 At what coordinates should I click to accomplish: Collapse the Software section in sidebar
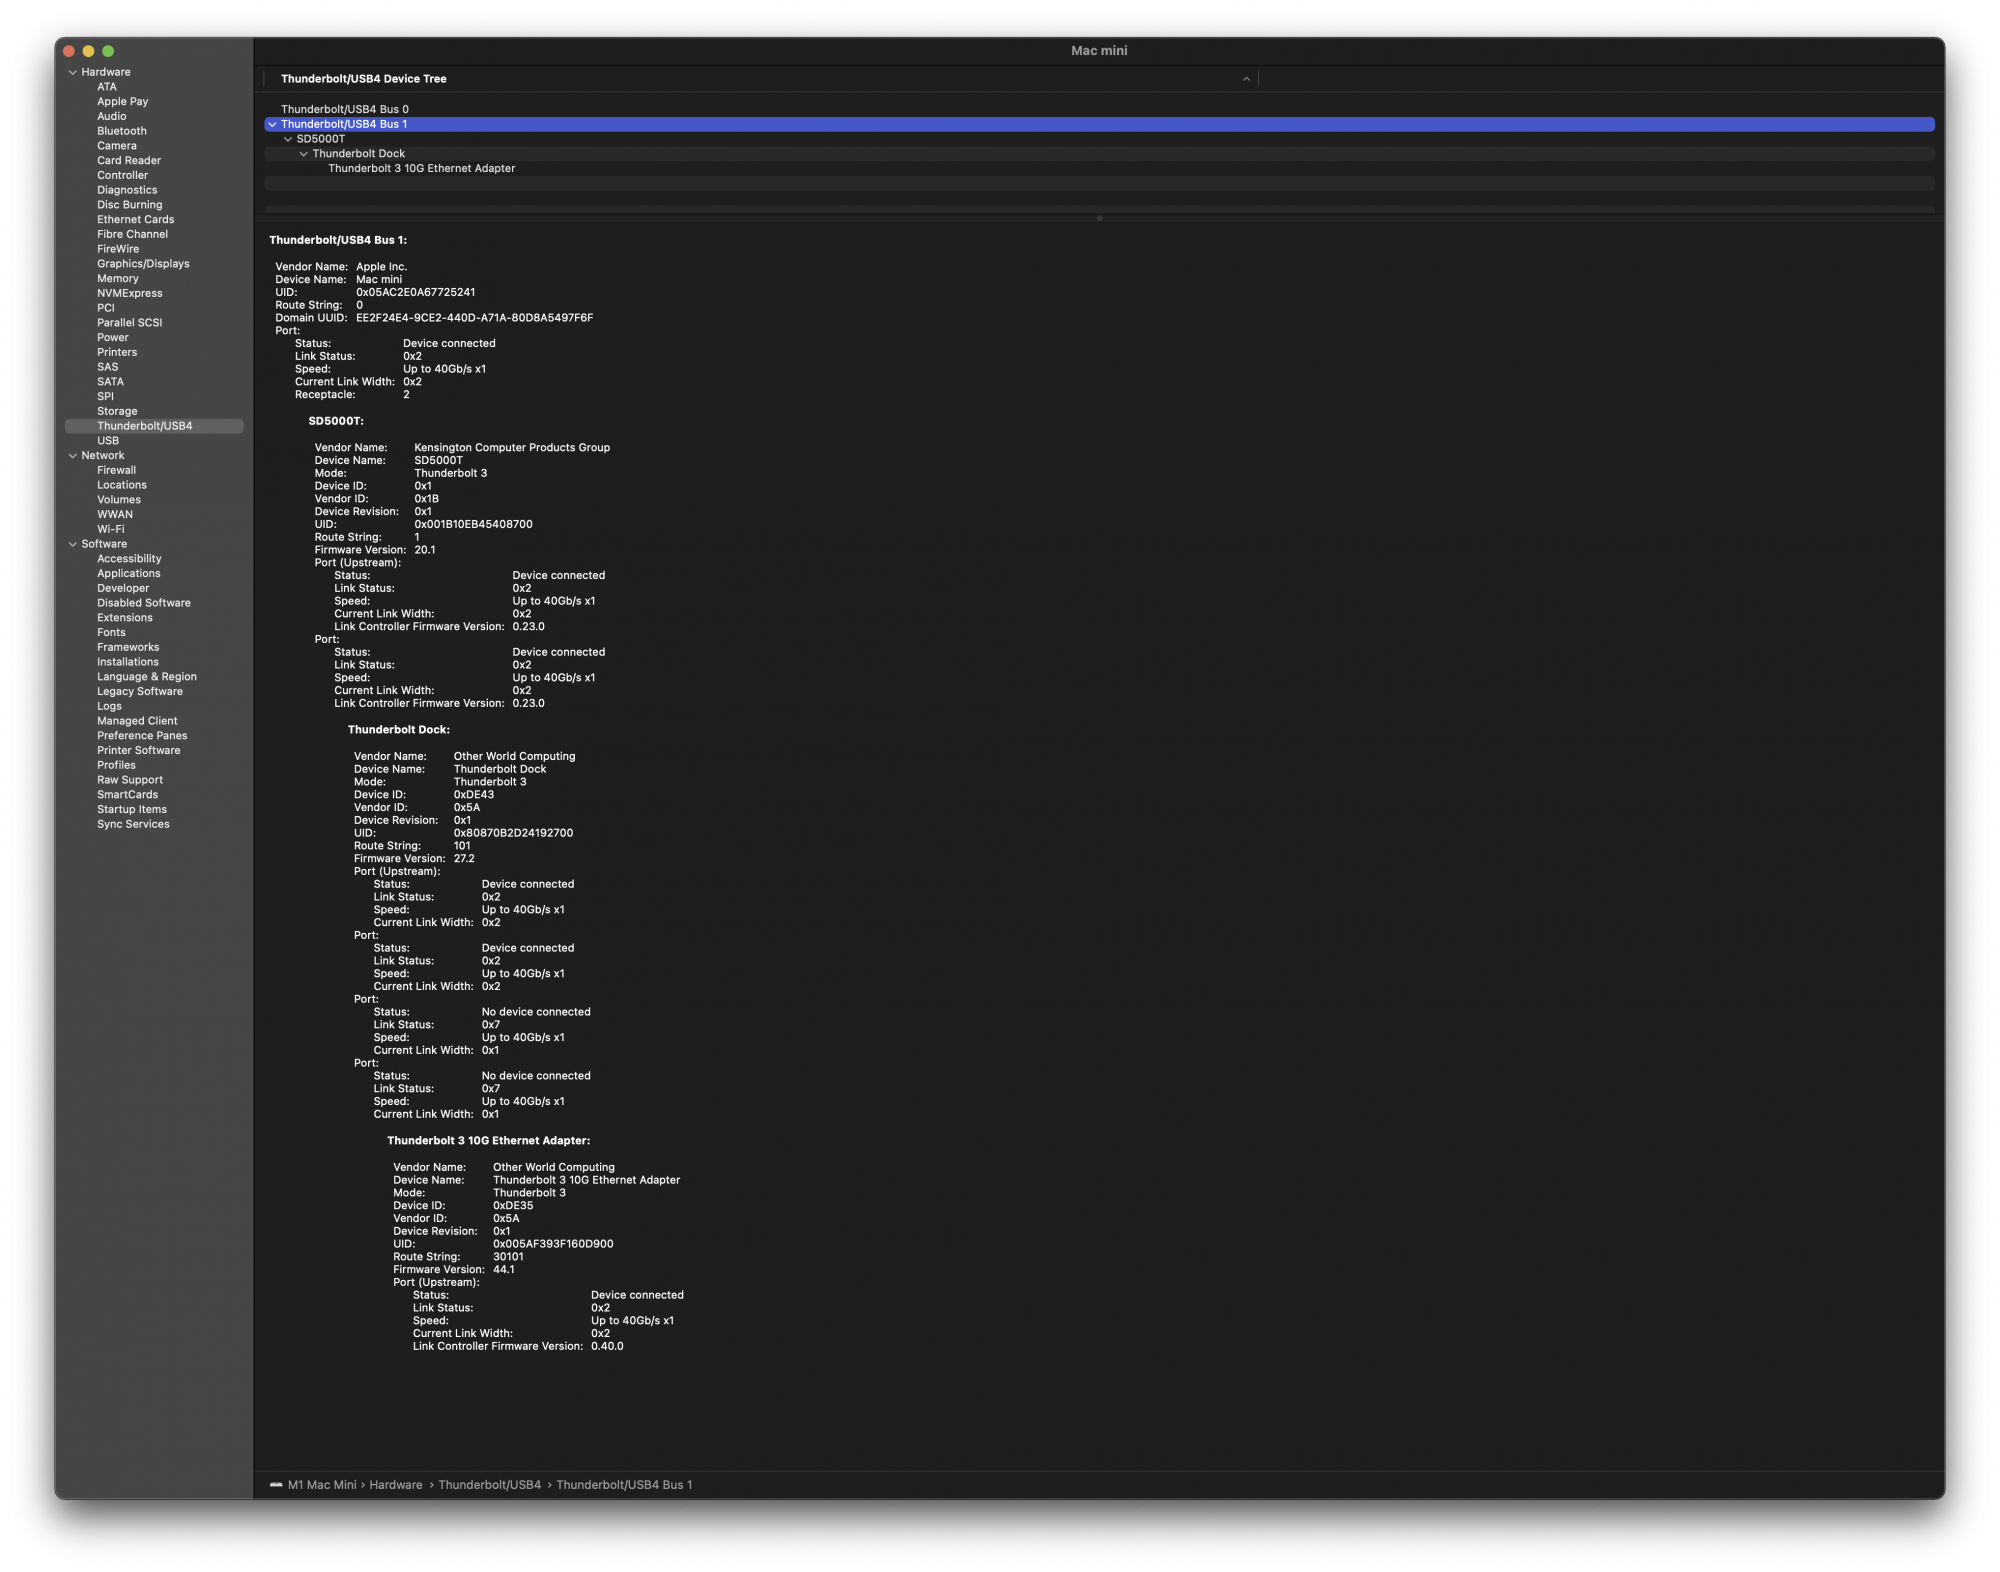72,544
